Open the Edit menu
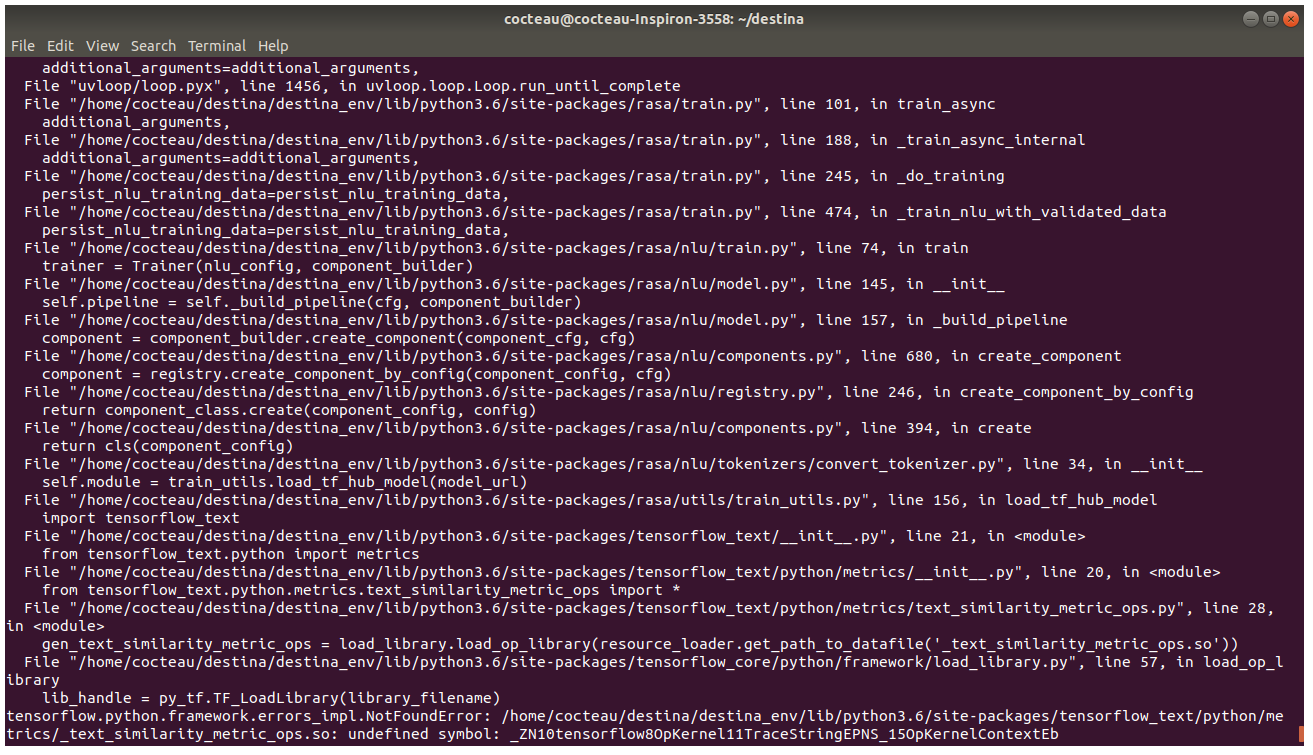The height and width of the screenshot is (755, 1313). tap(60, 45)
